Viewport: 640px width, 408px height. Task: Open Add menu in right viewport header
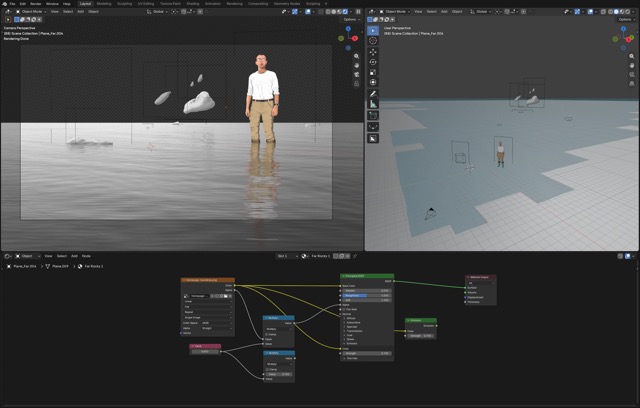(x=444, y=11)
